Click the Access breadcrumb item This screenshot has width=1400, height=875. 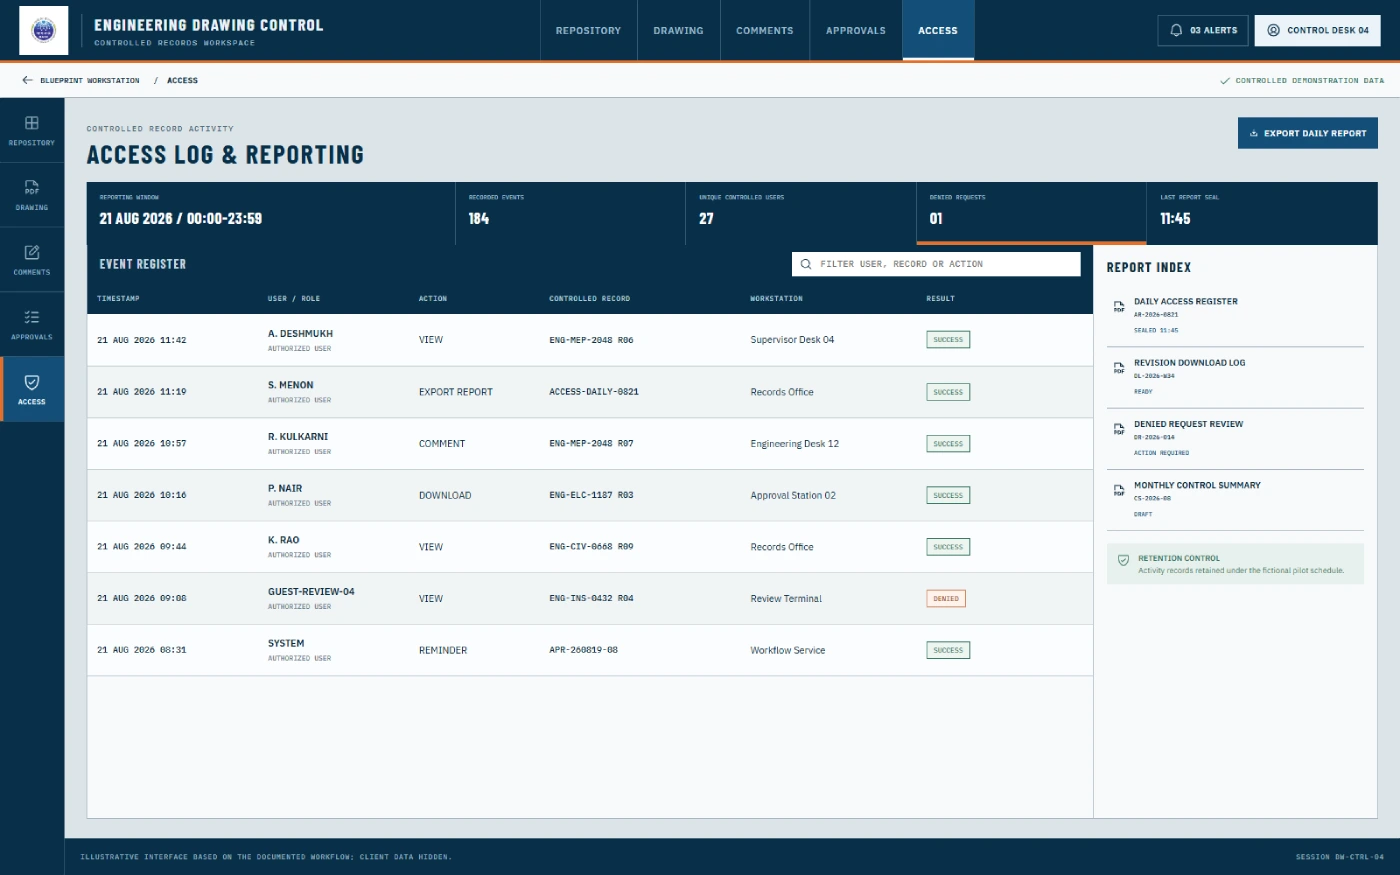(182, 80)
